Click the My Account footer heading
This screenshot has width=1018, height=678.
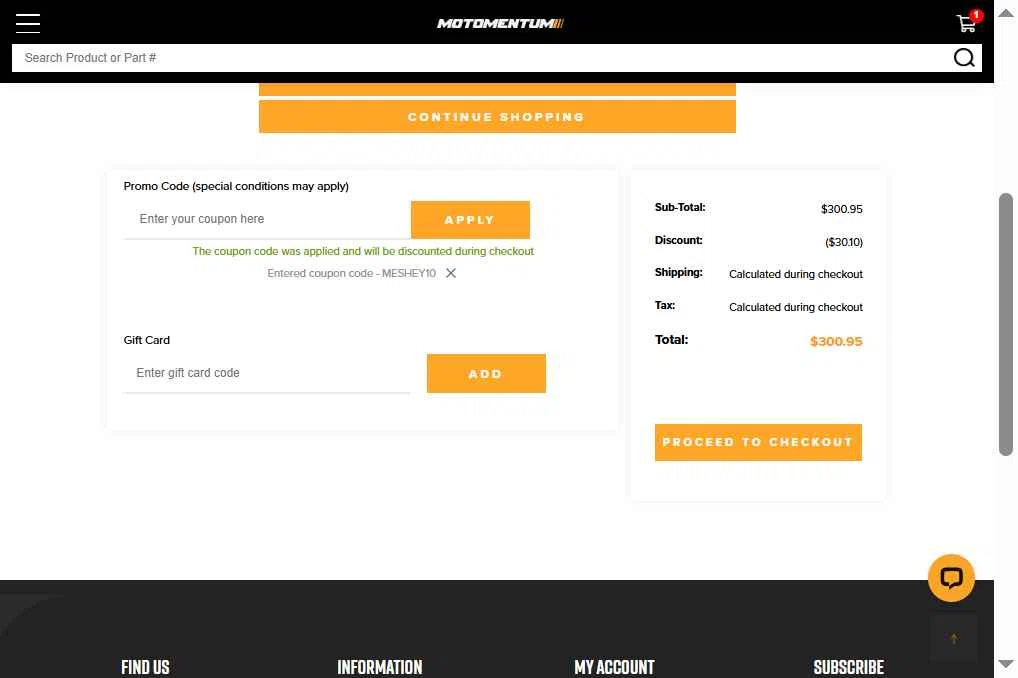tap(614, 667)
